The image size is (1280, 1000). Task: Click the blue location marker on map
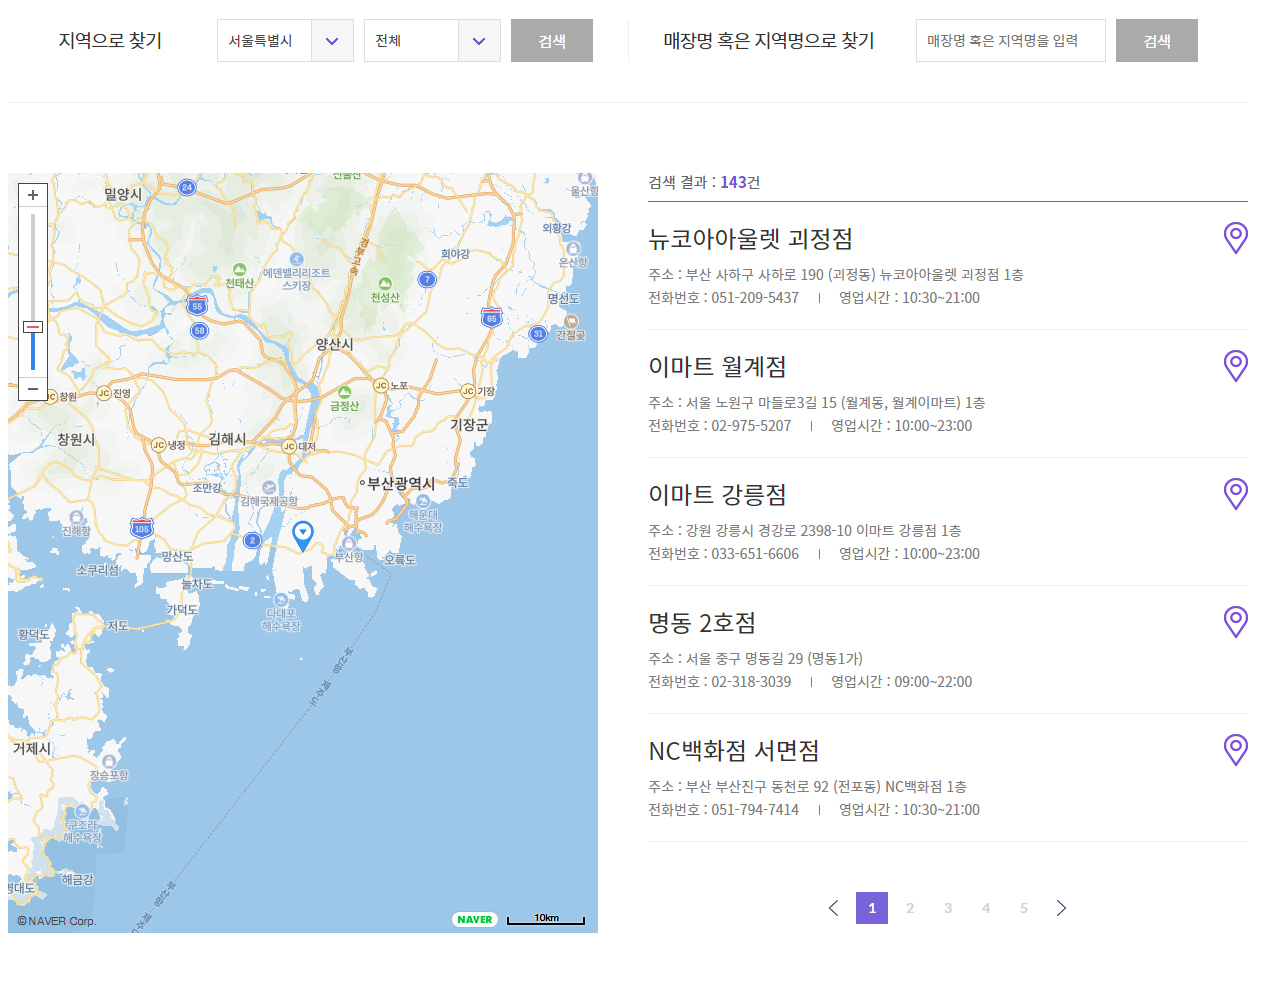[303, 536]
